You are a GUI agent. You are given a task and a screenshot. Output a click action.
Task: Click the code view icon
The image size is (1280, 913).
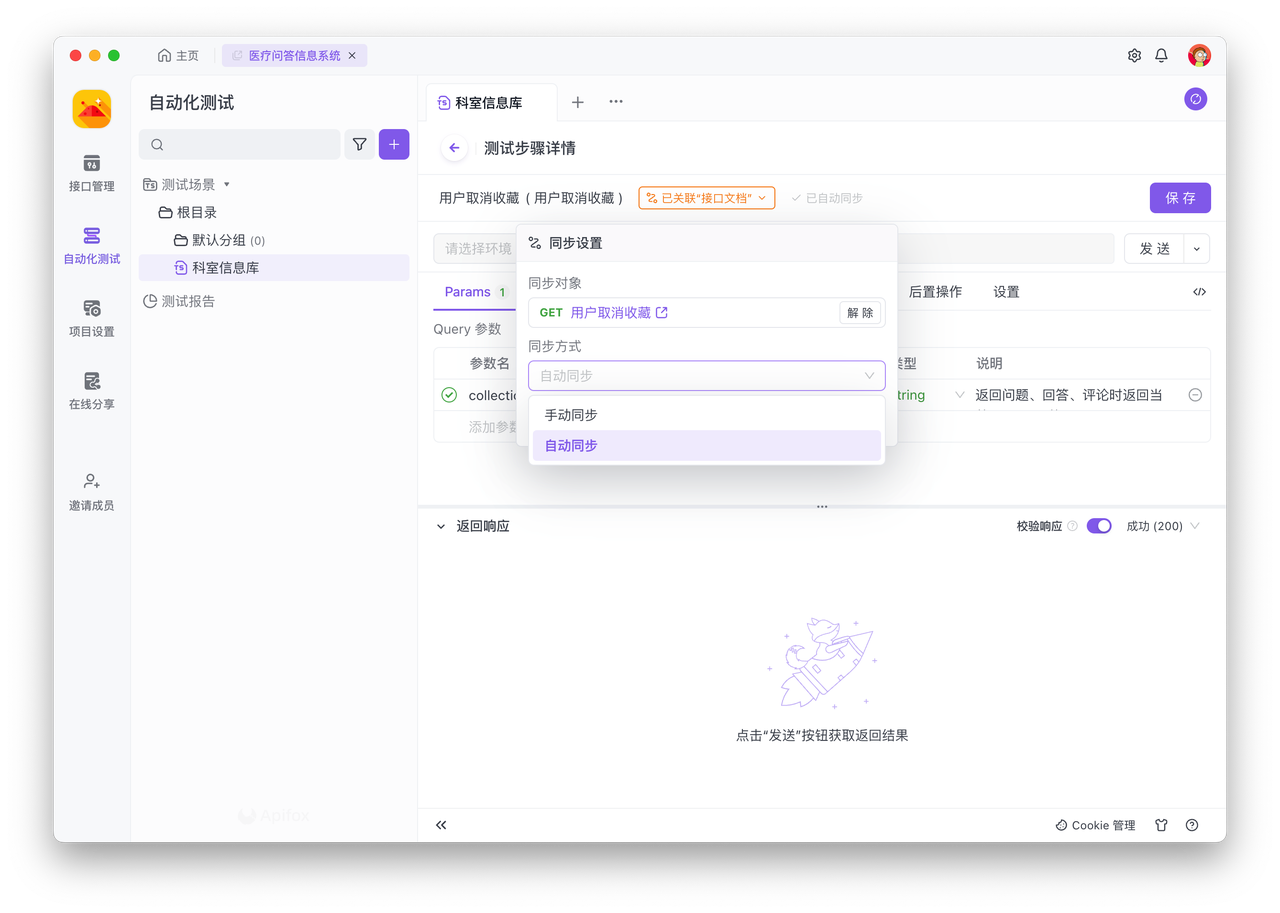point(1199,292)
